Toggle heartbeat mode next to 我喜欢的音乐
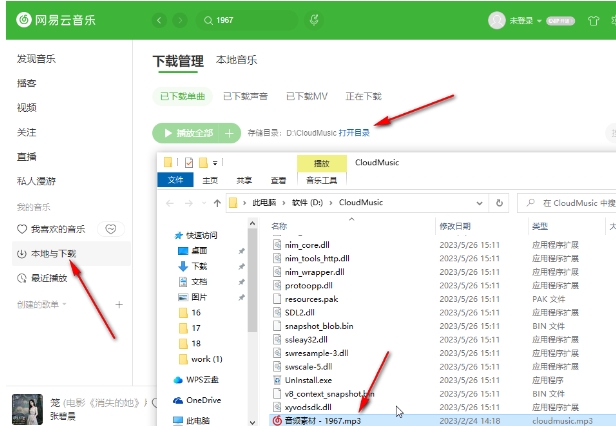The height and width of the screenshot is (426, 616). pyautogui.click(x=111, y=229)
